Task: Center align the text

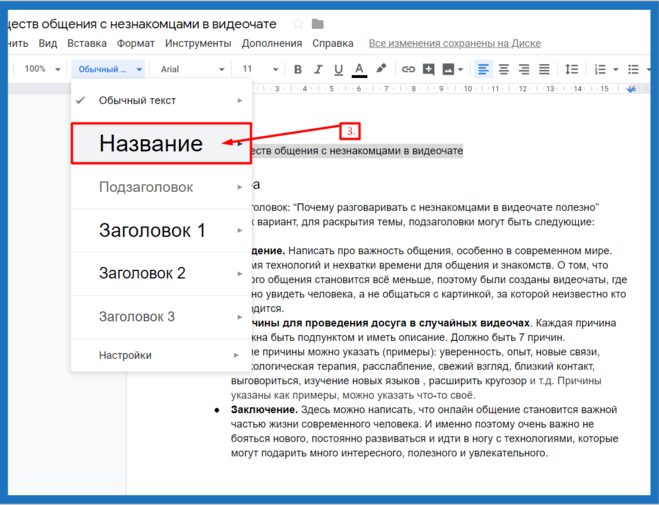Action: pos(503,69)
